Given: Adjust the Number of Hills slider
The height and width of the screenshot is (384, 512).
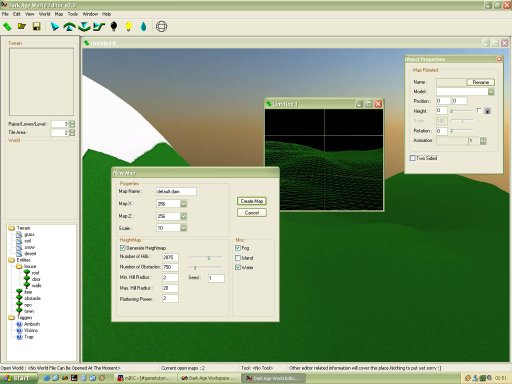Looking at the screenshot, I should 205,258.
